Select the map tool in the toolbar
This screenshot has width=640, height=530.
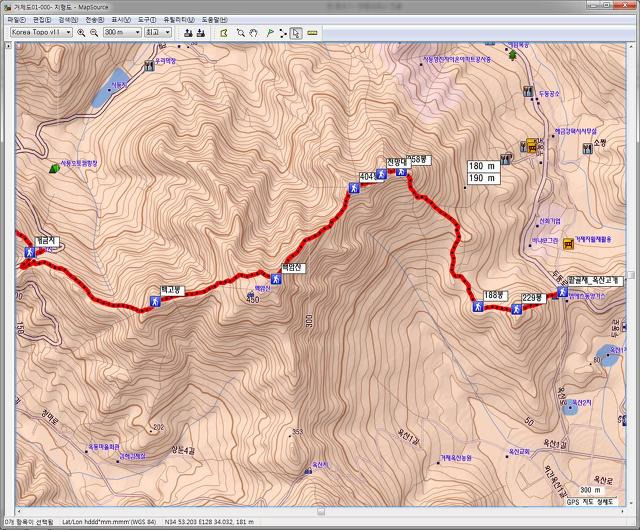[x=224, y=33]
